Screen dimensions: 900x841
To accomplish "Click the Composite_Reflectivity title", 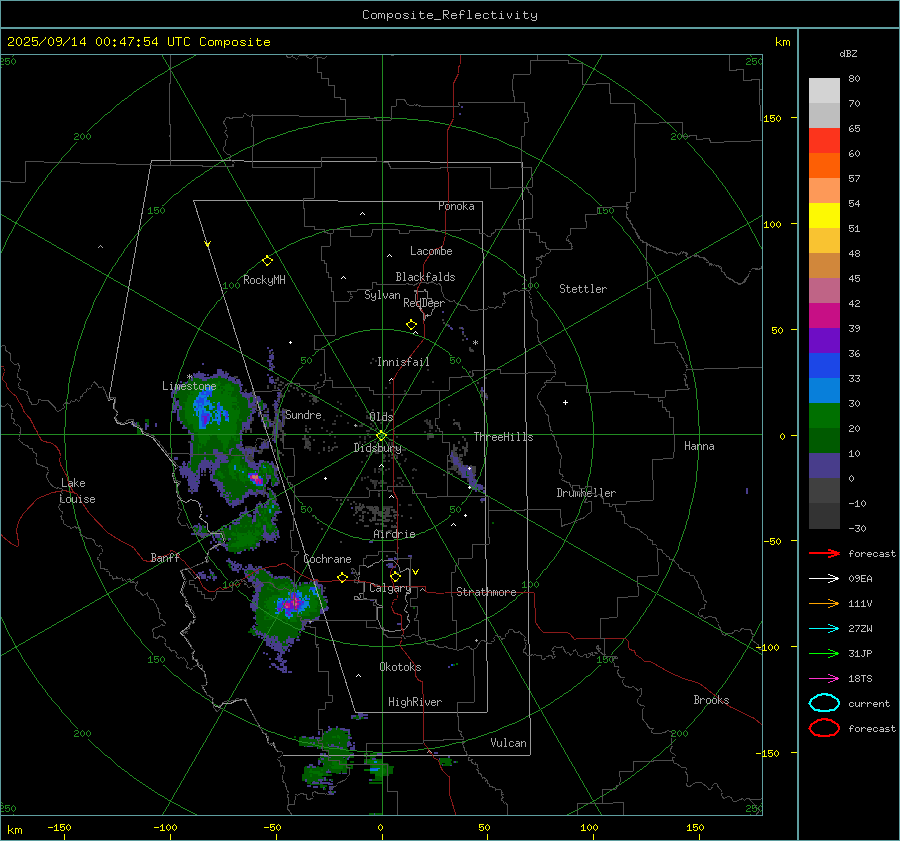I will pos(450,15).
